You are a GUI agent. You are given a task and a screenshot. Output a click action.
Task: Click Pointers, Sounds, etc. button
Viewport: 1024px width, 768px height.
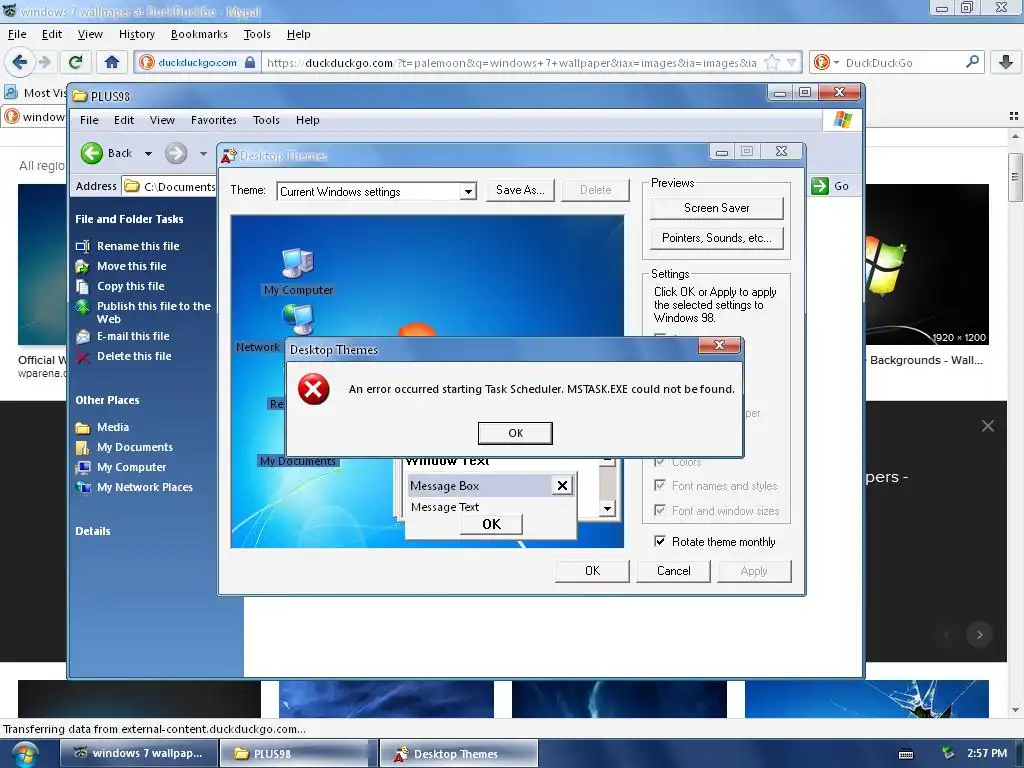click(x=716, y=238)
